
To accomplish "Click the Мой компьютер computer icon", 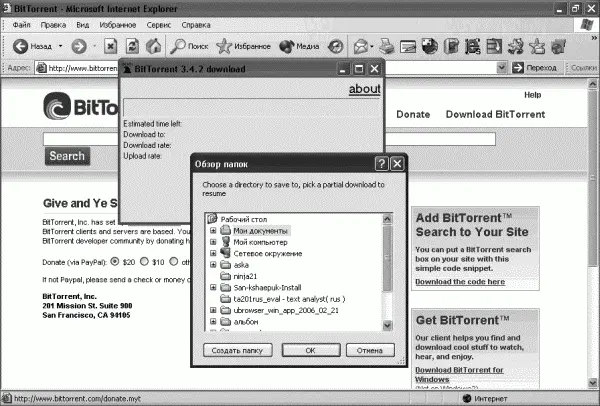I will (226, 242).
